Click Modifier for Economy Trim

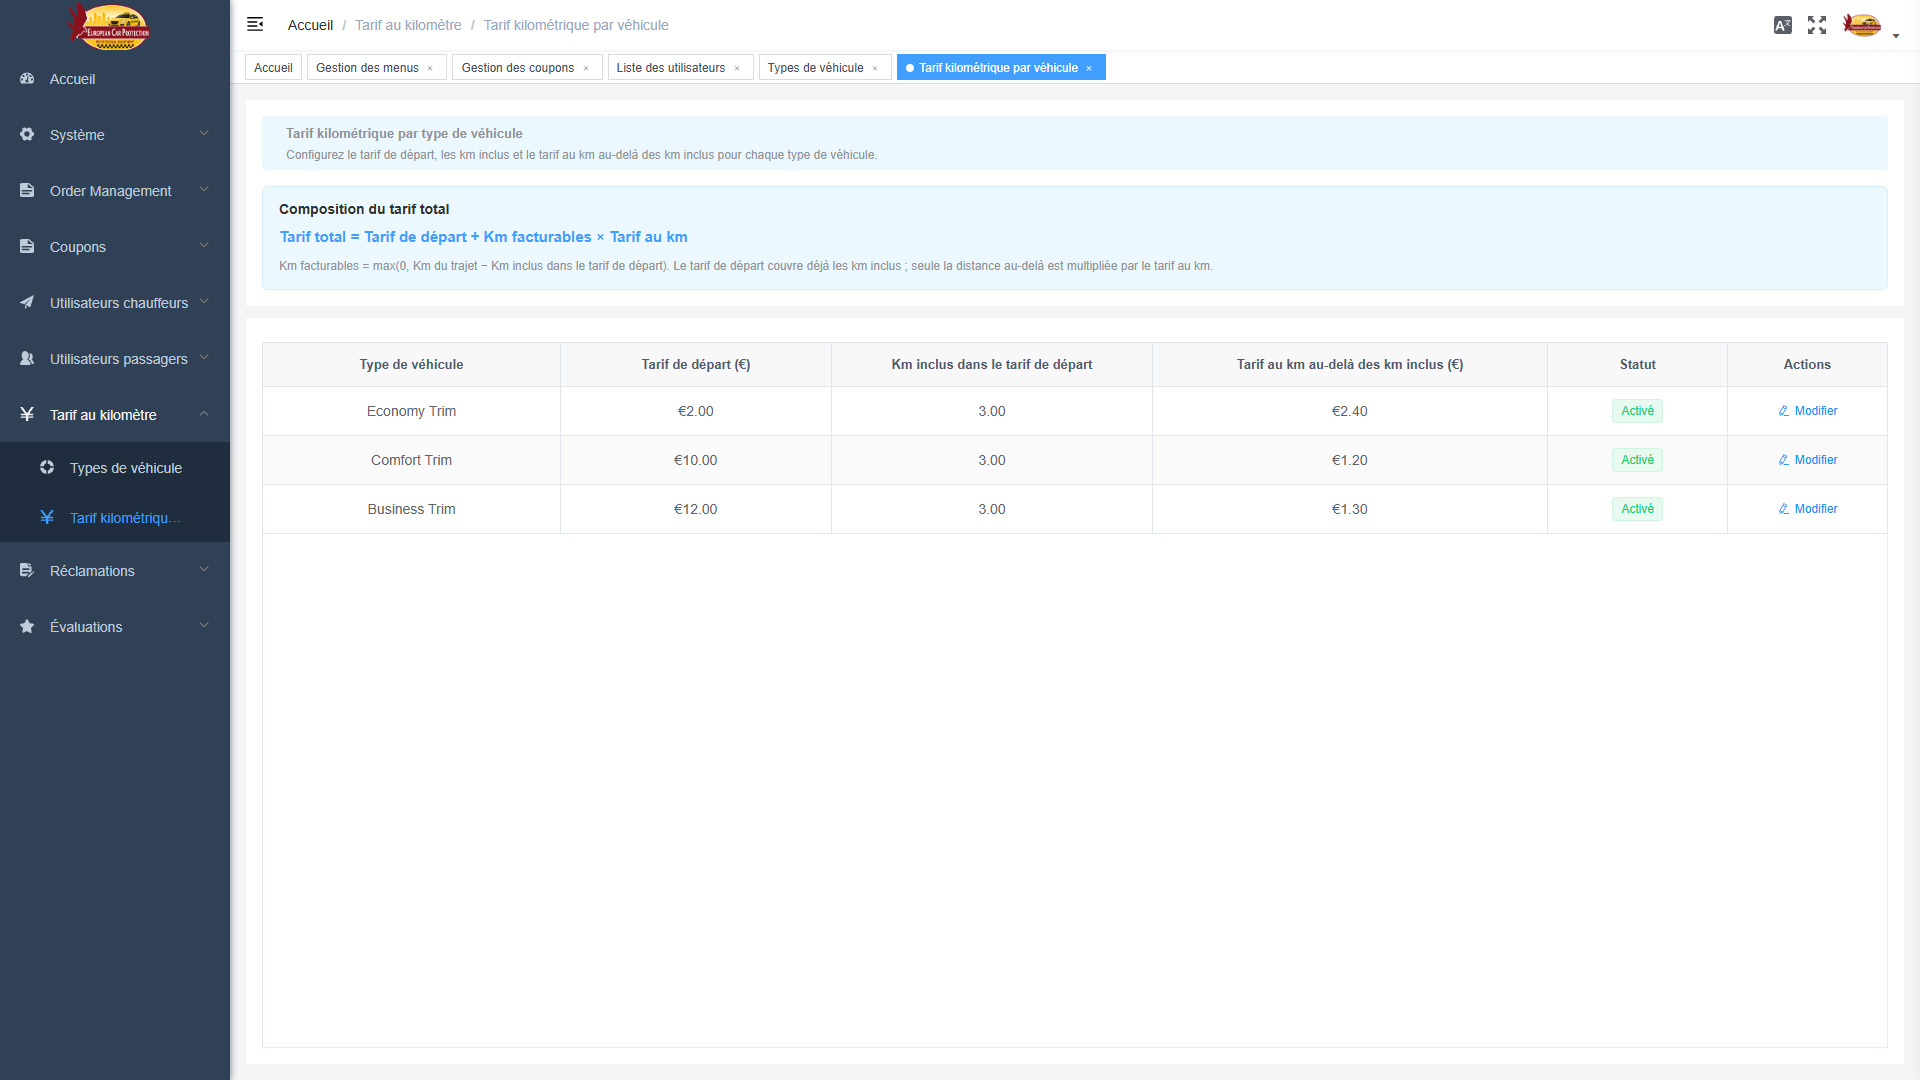[1807, 411]
